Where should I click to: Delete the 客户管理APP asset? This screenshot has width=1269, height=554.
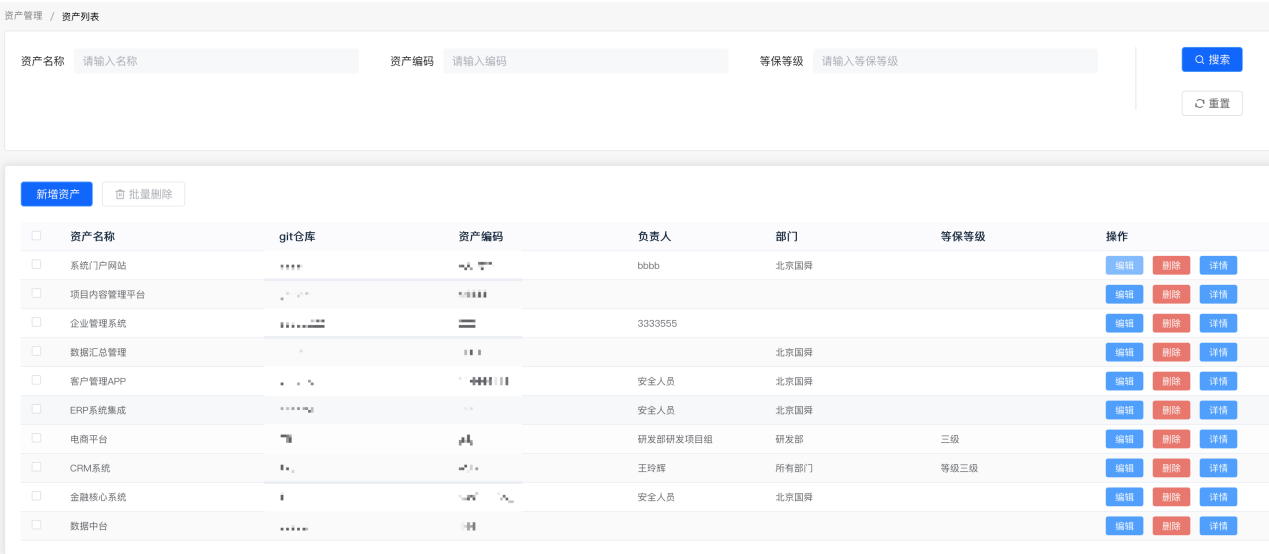coord(1171,381)
